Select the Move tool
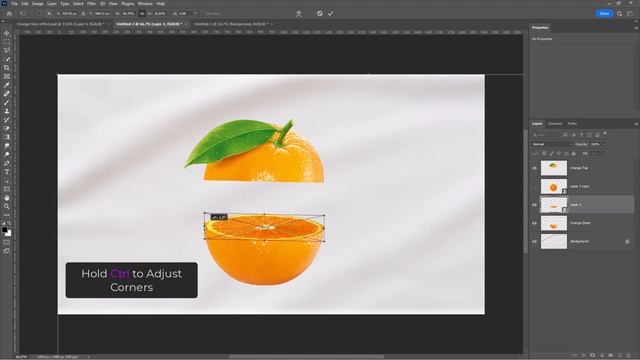Image resolution: width=640 pixels, height=360 pixels. [7, 33]
